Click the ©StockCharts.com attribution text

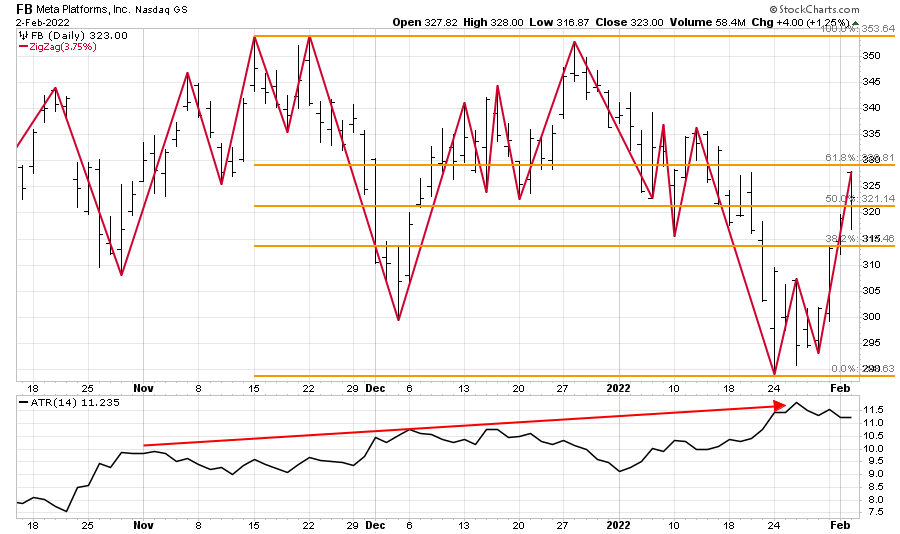[814, 9]
